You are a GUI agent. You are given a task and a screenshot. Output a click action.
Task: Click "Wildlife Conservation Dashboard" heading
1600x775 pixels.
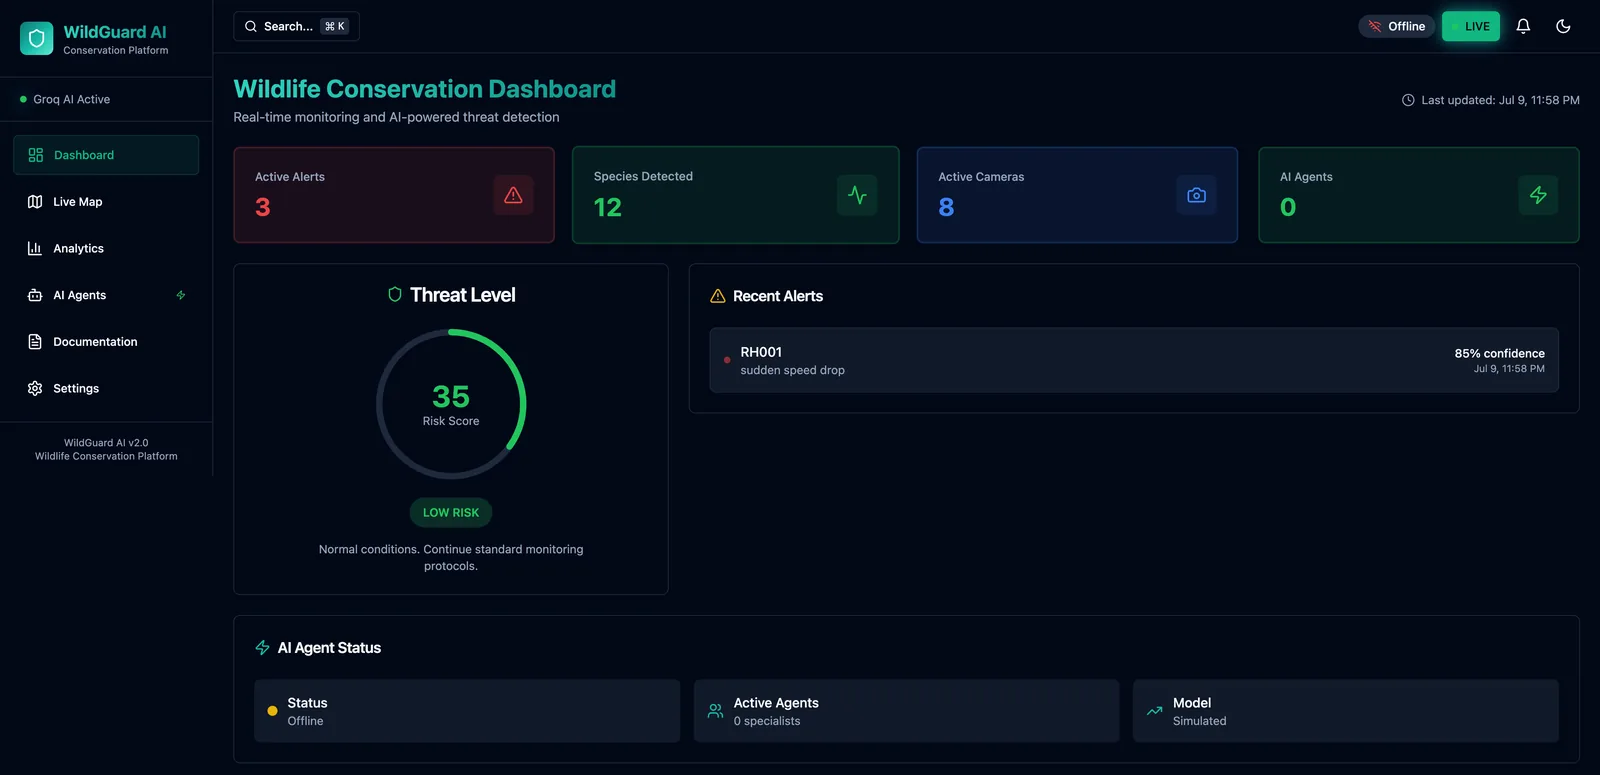[425, 89]
